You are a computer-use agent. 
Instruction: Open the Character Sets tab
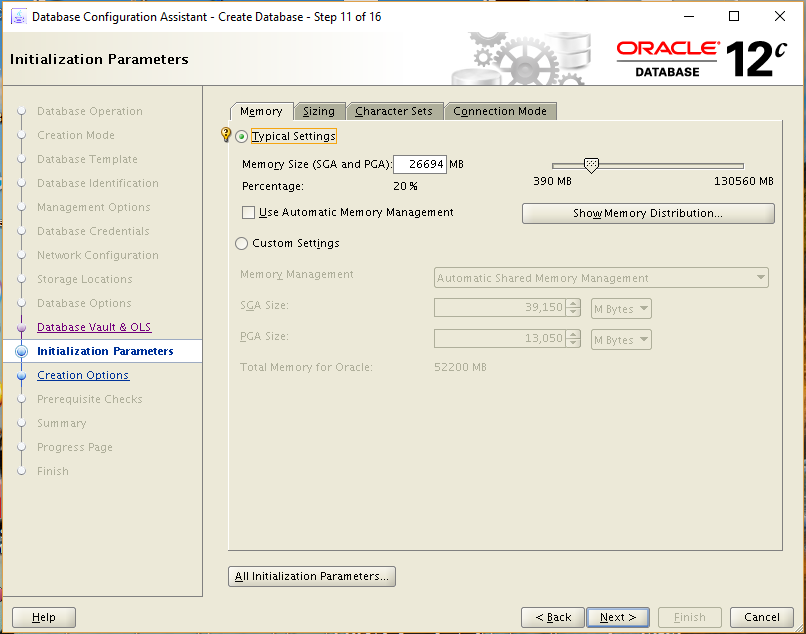pos(394,111)
